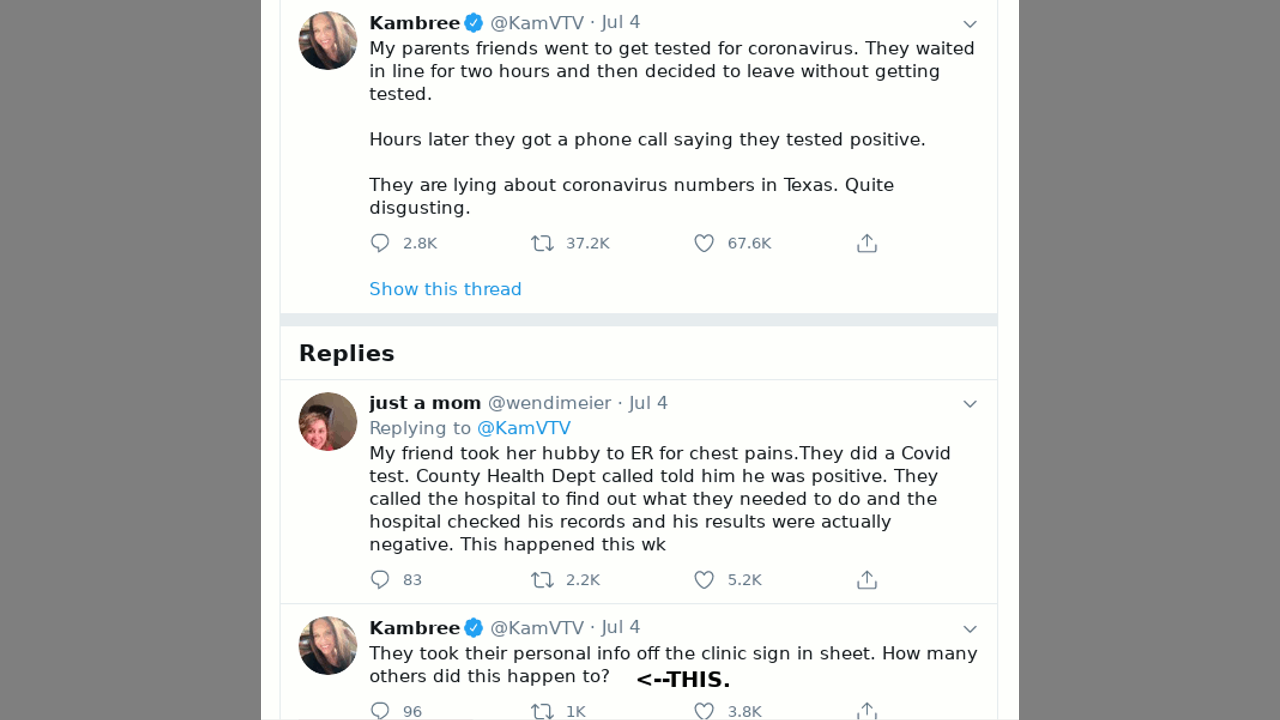Click the "Show this thread" link

click(x=445, y=289)
